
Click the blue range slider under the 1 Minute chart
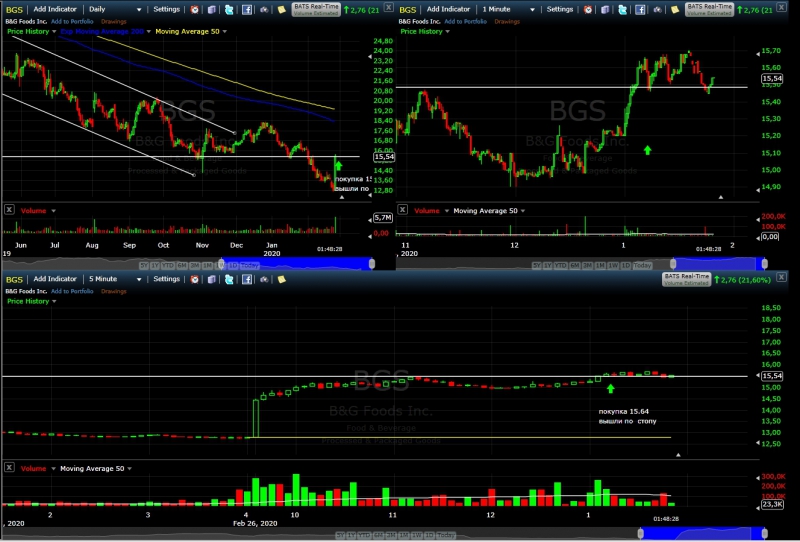(x=719, y=263)
